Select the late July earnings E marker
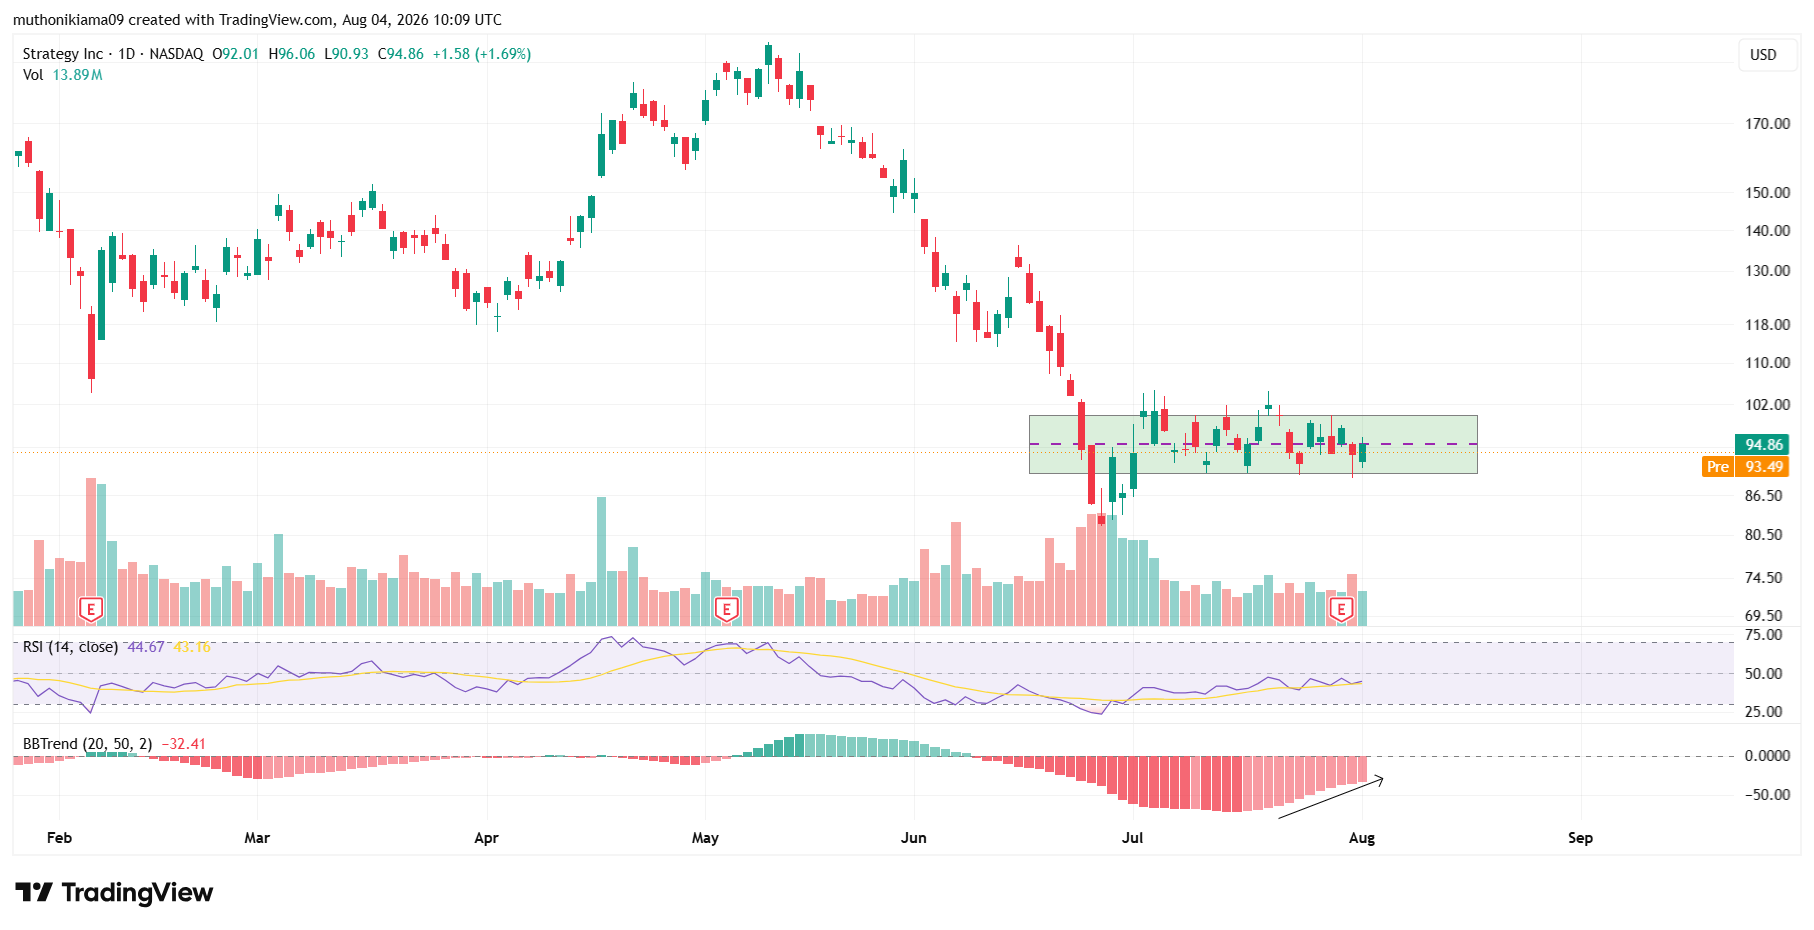This screenshot has width=1814, height=930. [x=1341, y=608]
